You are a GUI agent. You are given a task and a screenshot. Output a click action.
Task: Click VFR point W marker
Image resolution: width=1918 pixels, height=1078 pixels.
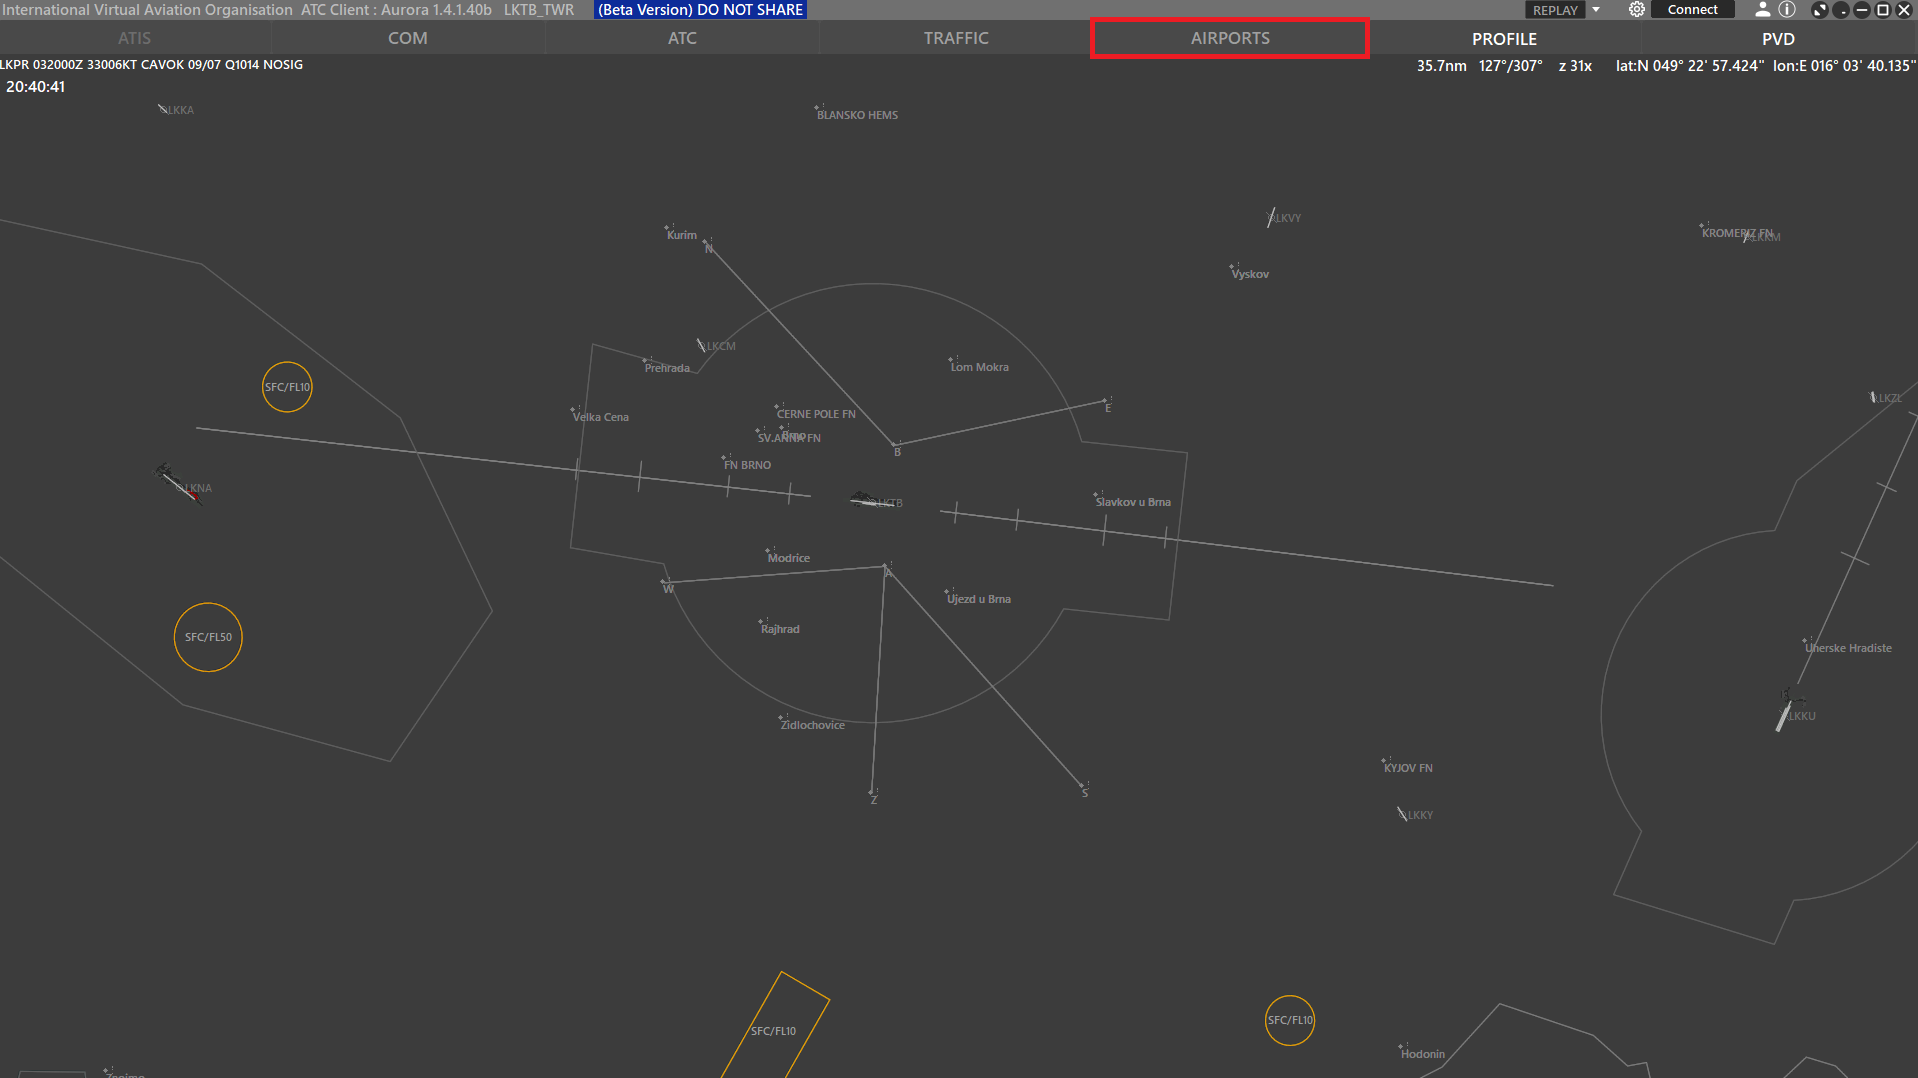tap(667, 585)
